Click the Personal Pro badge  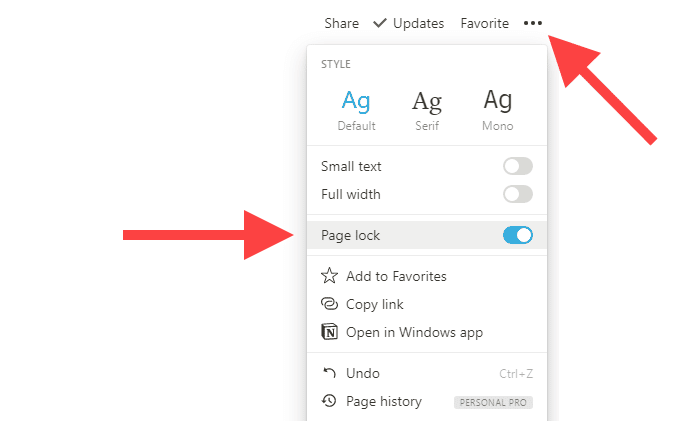[x=493, y=402]
